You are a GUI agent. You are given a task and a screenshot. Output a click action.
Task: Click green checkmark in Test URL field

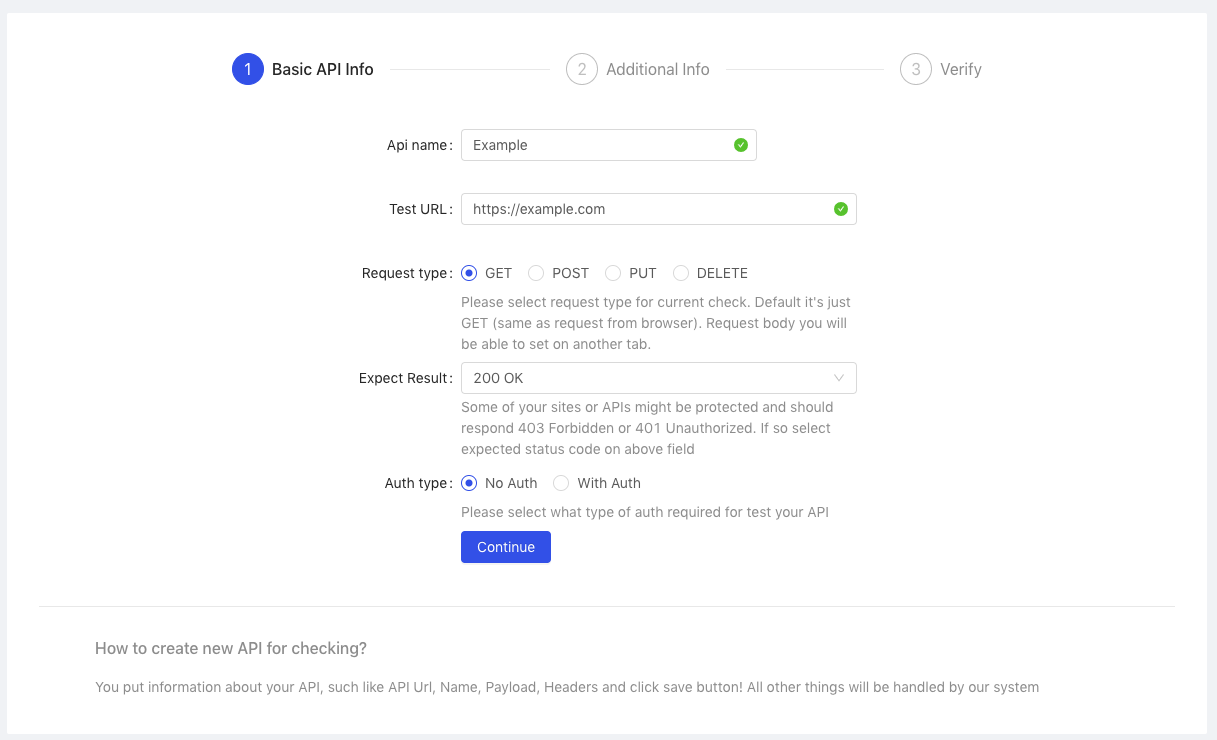point(841,209)
